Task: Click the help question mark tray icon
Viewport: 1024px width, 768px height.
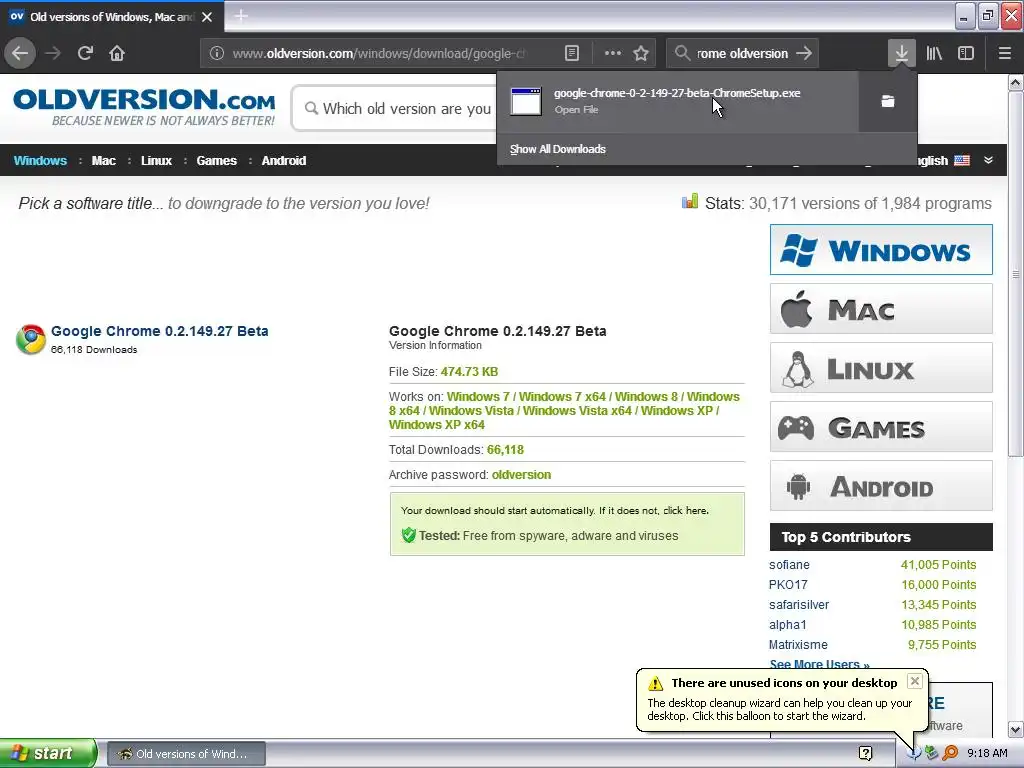Action: (x=866, y=754)
